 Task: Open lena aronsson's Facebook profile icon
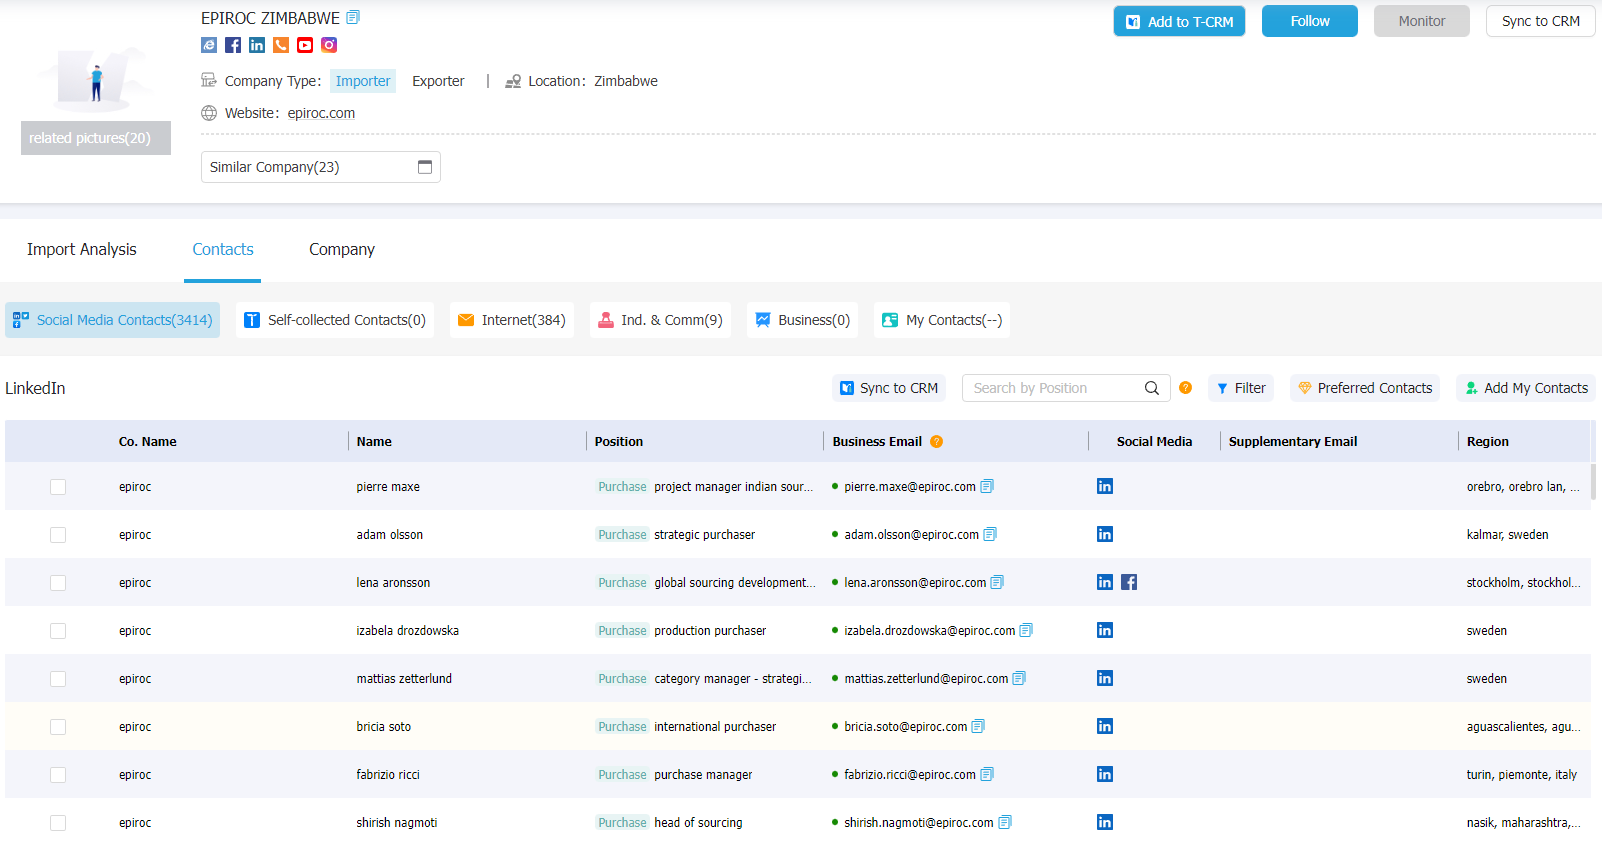pos(1129,582)
